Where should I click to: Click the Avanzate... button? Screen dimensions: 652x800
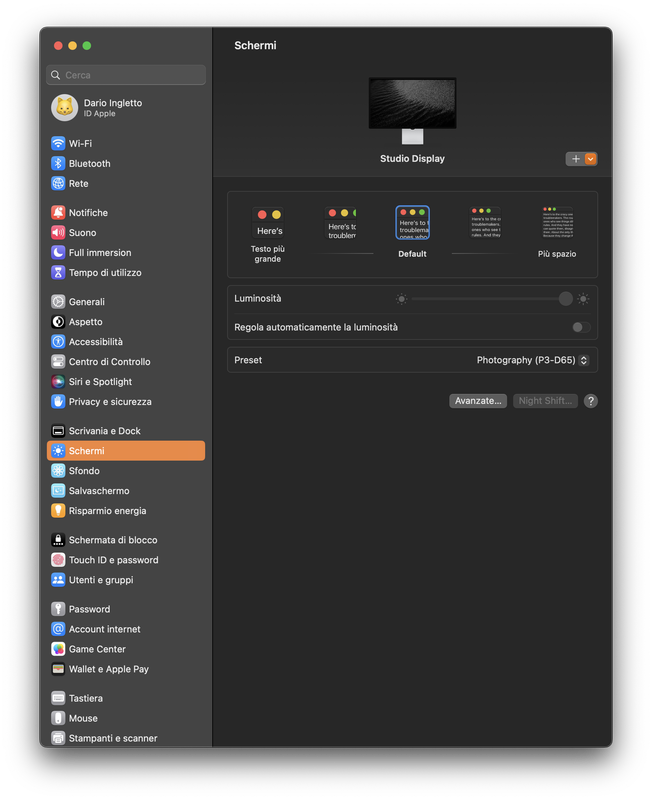click(478, 401)
